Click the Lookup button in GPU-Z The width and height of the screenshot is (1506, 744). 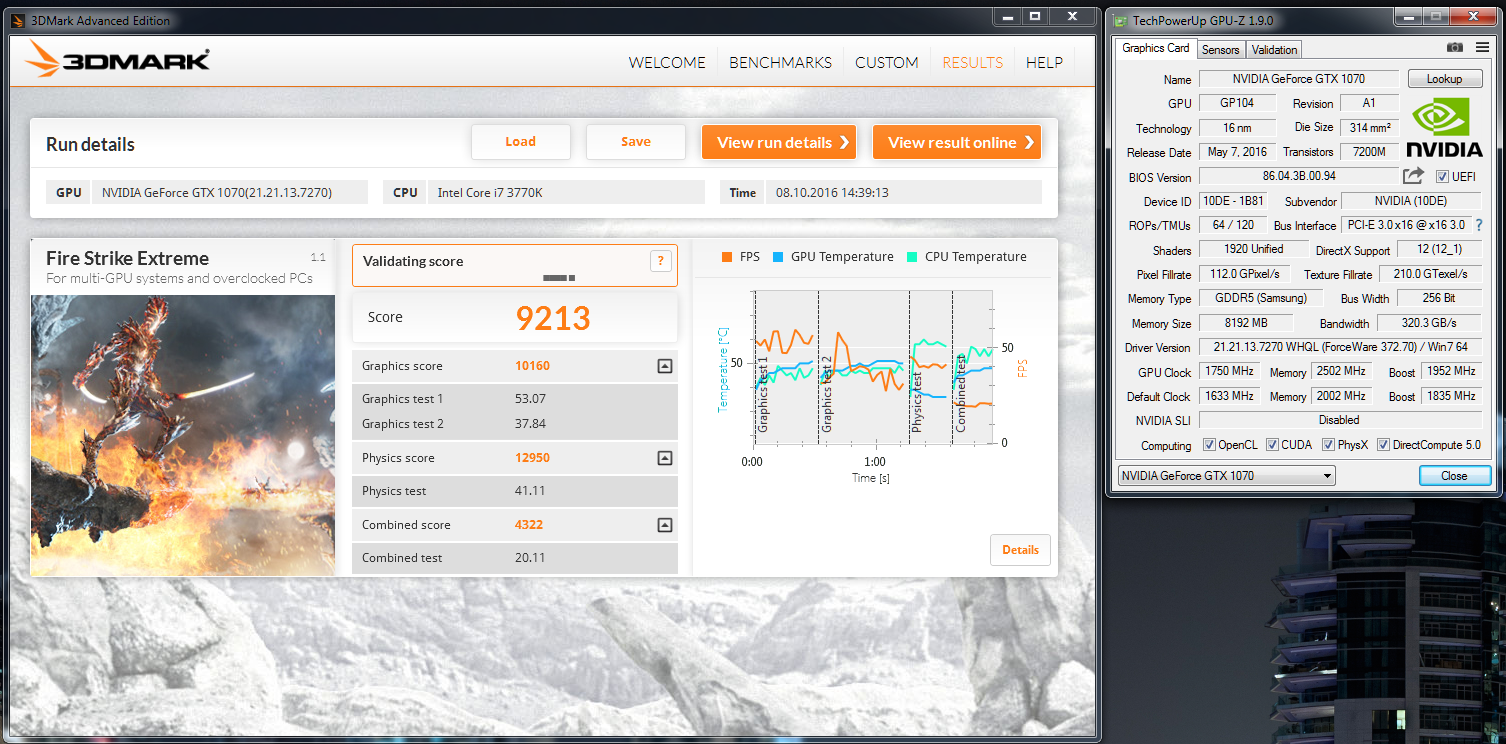pos(1444,79)
